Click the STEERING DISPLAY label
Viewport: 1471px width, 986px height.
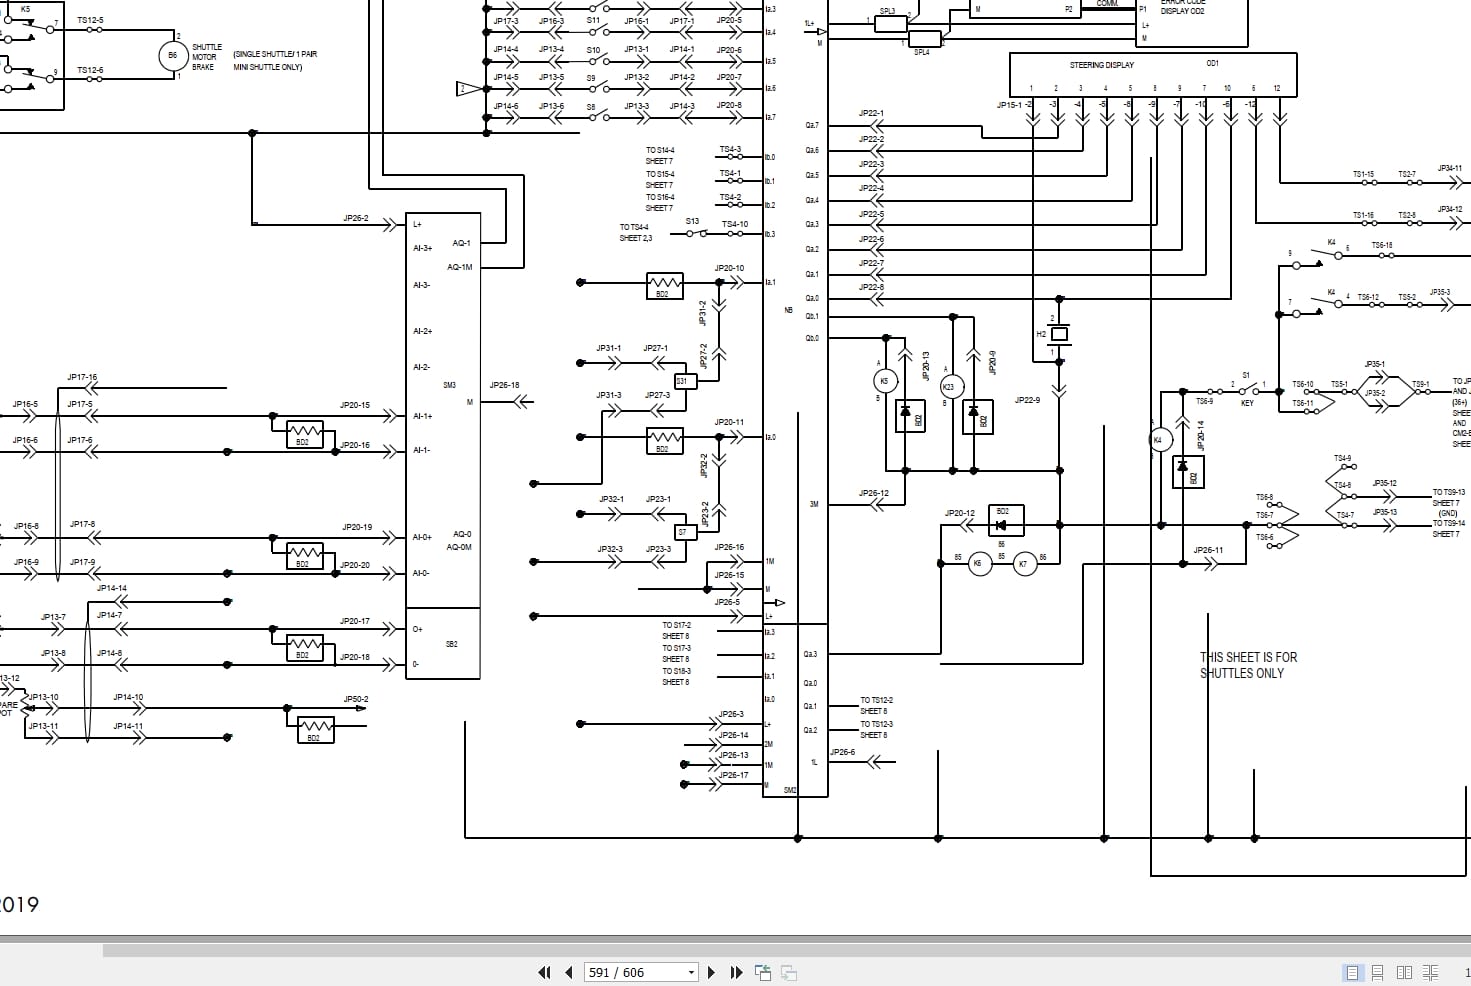coord(1101,65)
